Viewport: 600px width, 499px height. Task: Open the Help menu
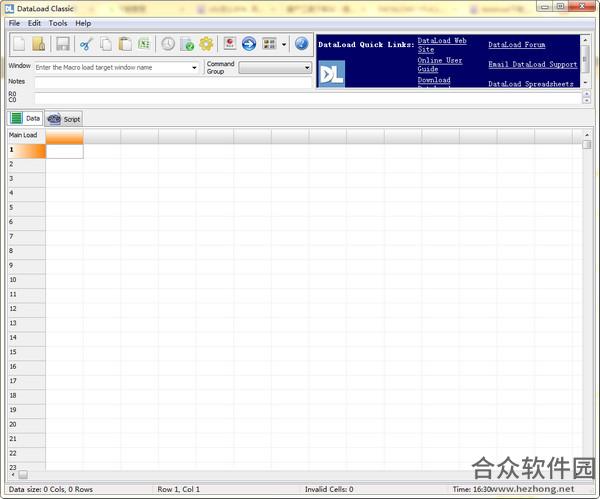pyautogui.click(x=83, y=23)
